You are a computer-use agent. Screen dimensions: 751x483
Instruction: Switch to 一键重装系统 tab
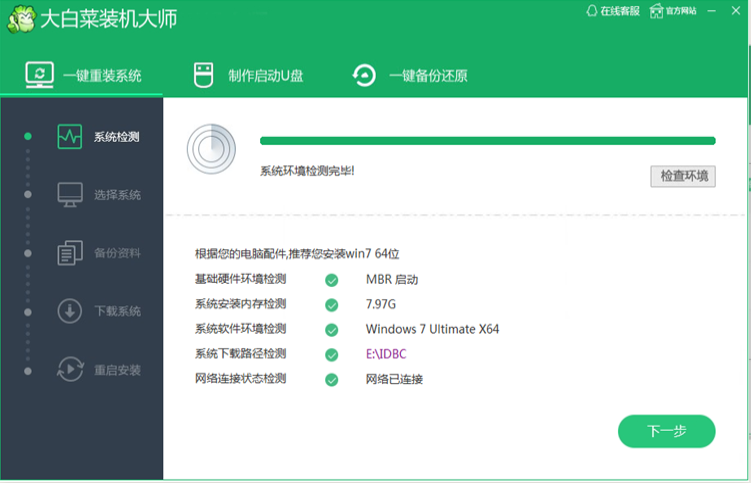[83, 75]
